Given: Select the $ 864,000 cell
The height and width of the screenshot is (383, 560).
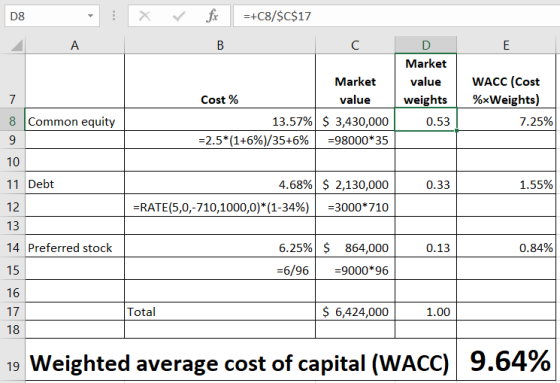Looking at the screenshot, I should pos(355,246).
